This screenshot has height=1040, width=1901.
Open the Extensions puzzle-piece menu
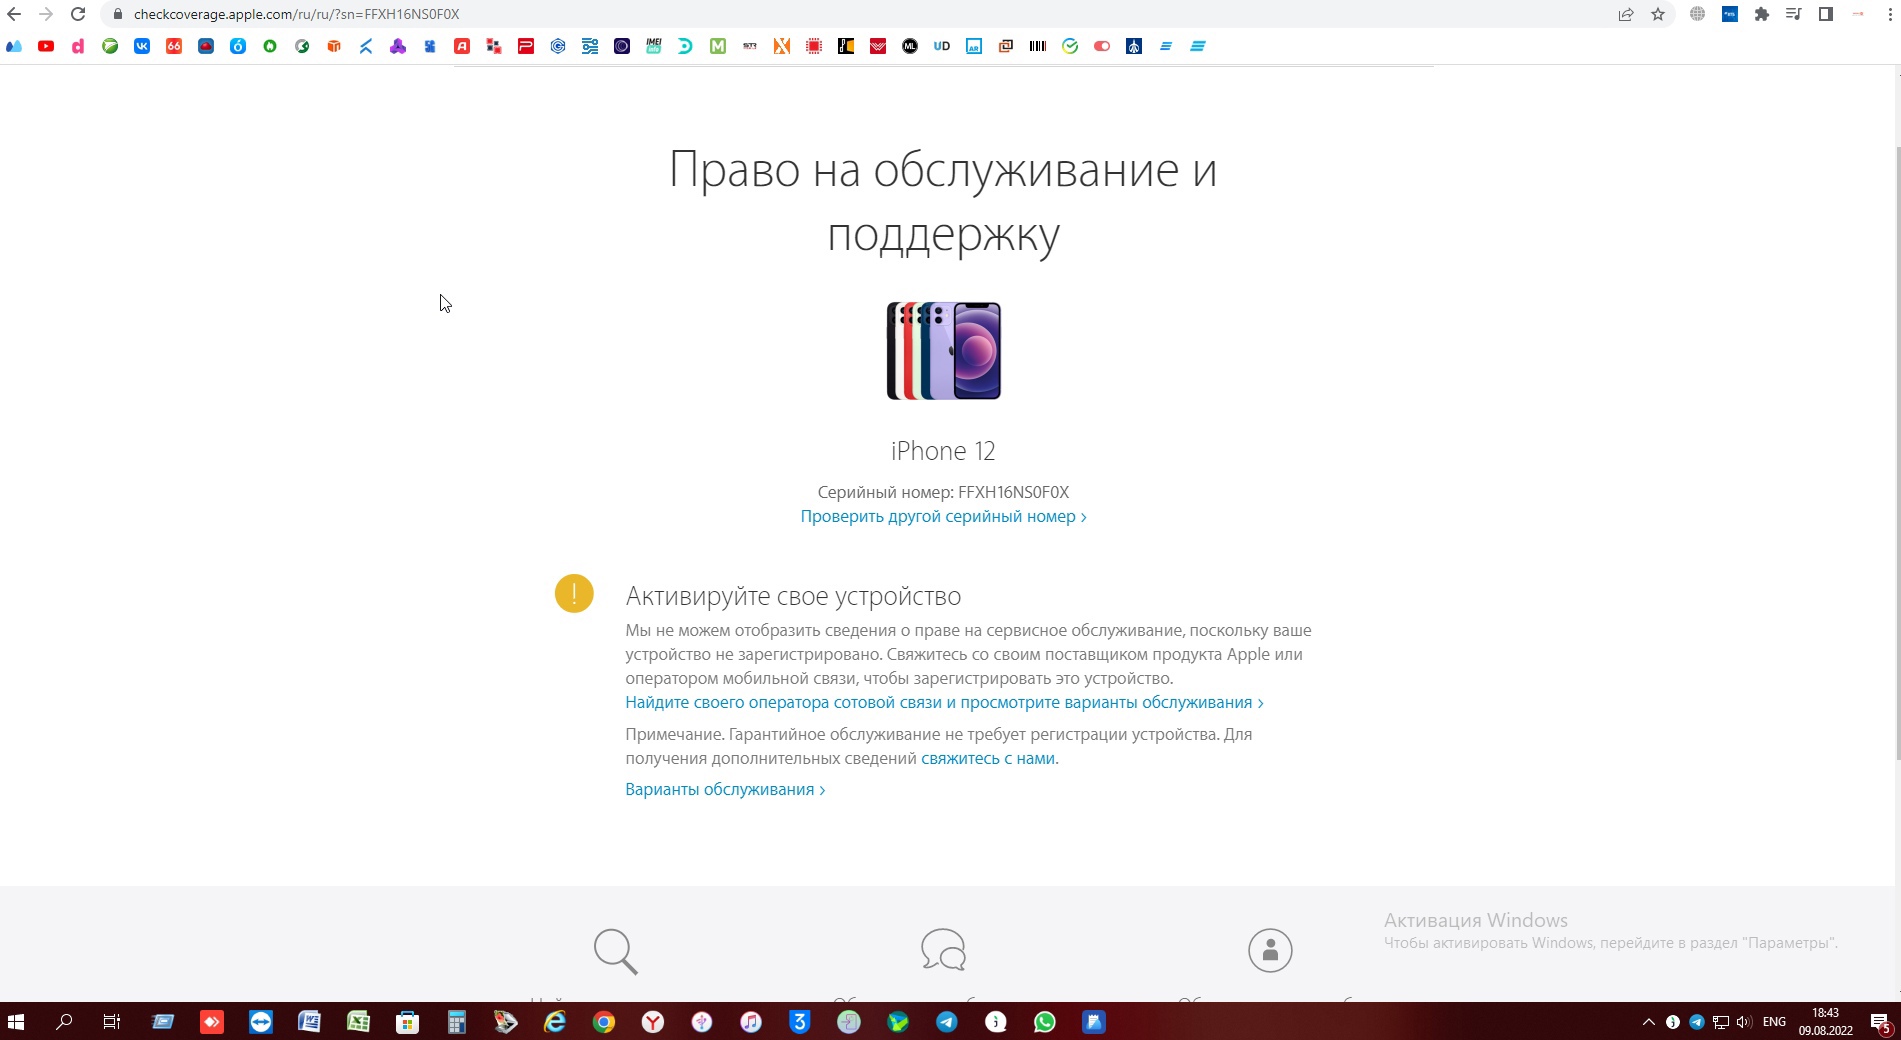pyautogui.click(x=1762, y=14)
